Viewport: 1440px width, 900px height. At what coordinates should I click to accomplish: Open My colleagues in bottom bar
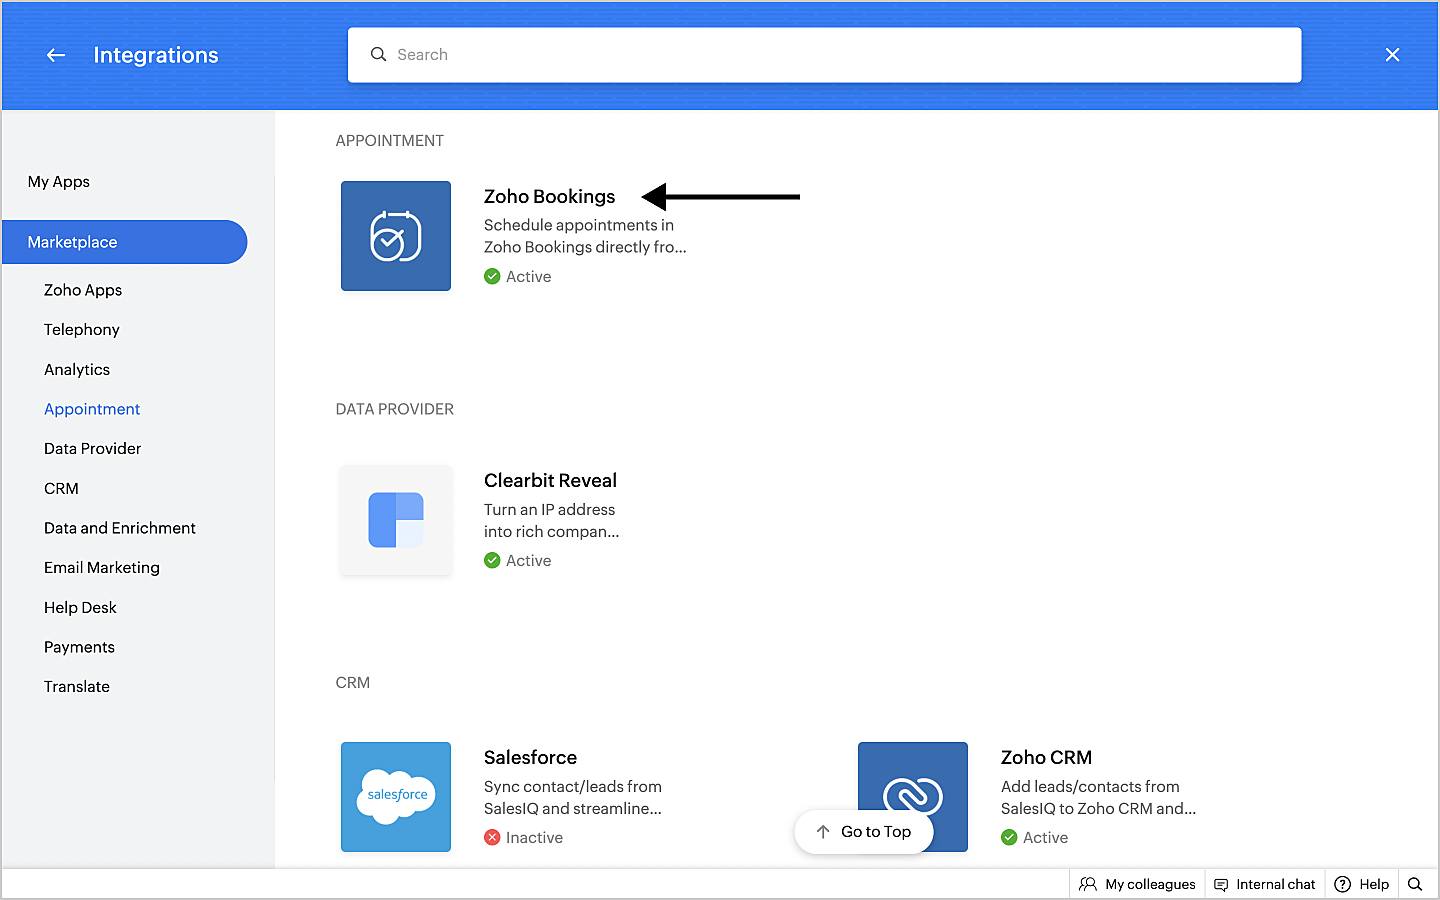pyautogui.click(x=1138, y=884)
